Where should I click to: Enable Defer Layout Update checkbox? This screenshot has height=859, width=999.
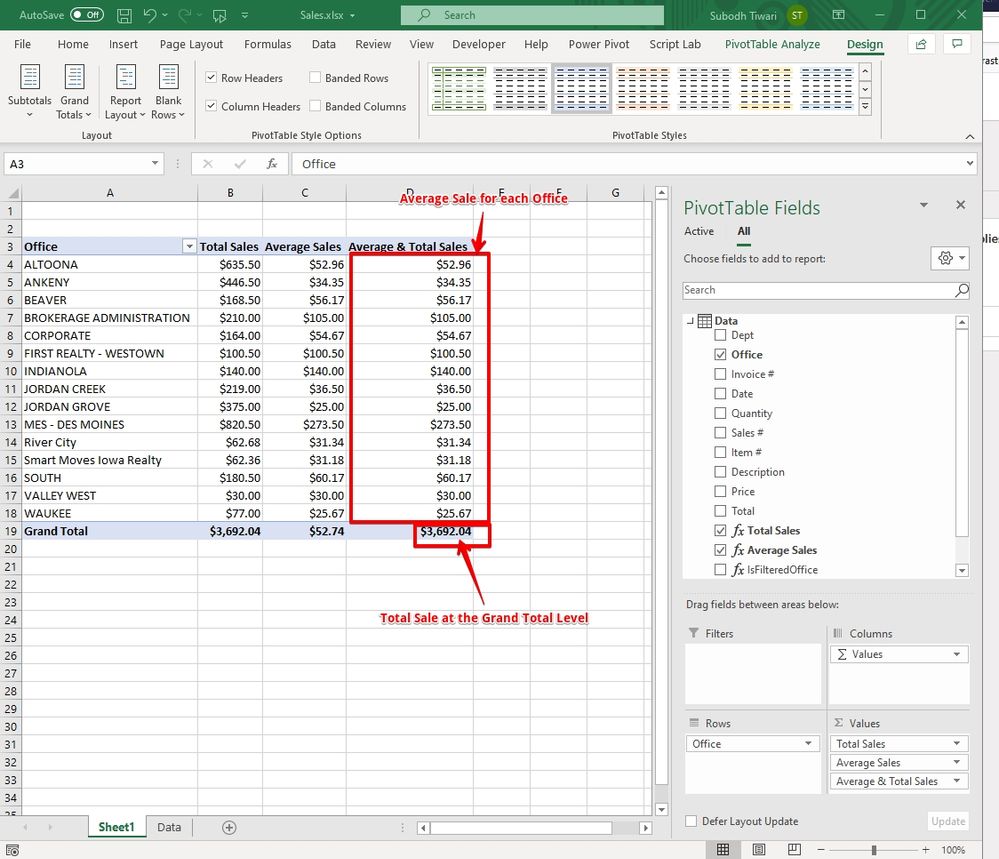coord(691,821)
